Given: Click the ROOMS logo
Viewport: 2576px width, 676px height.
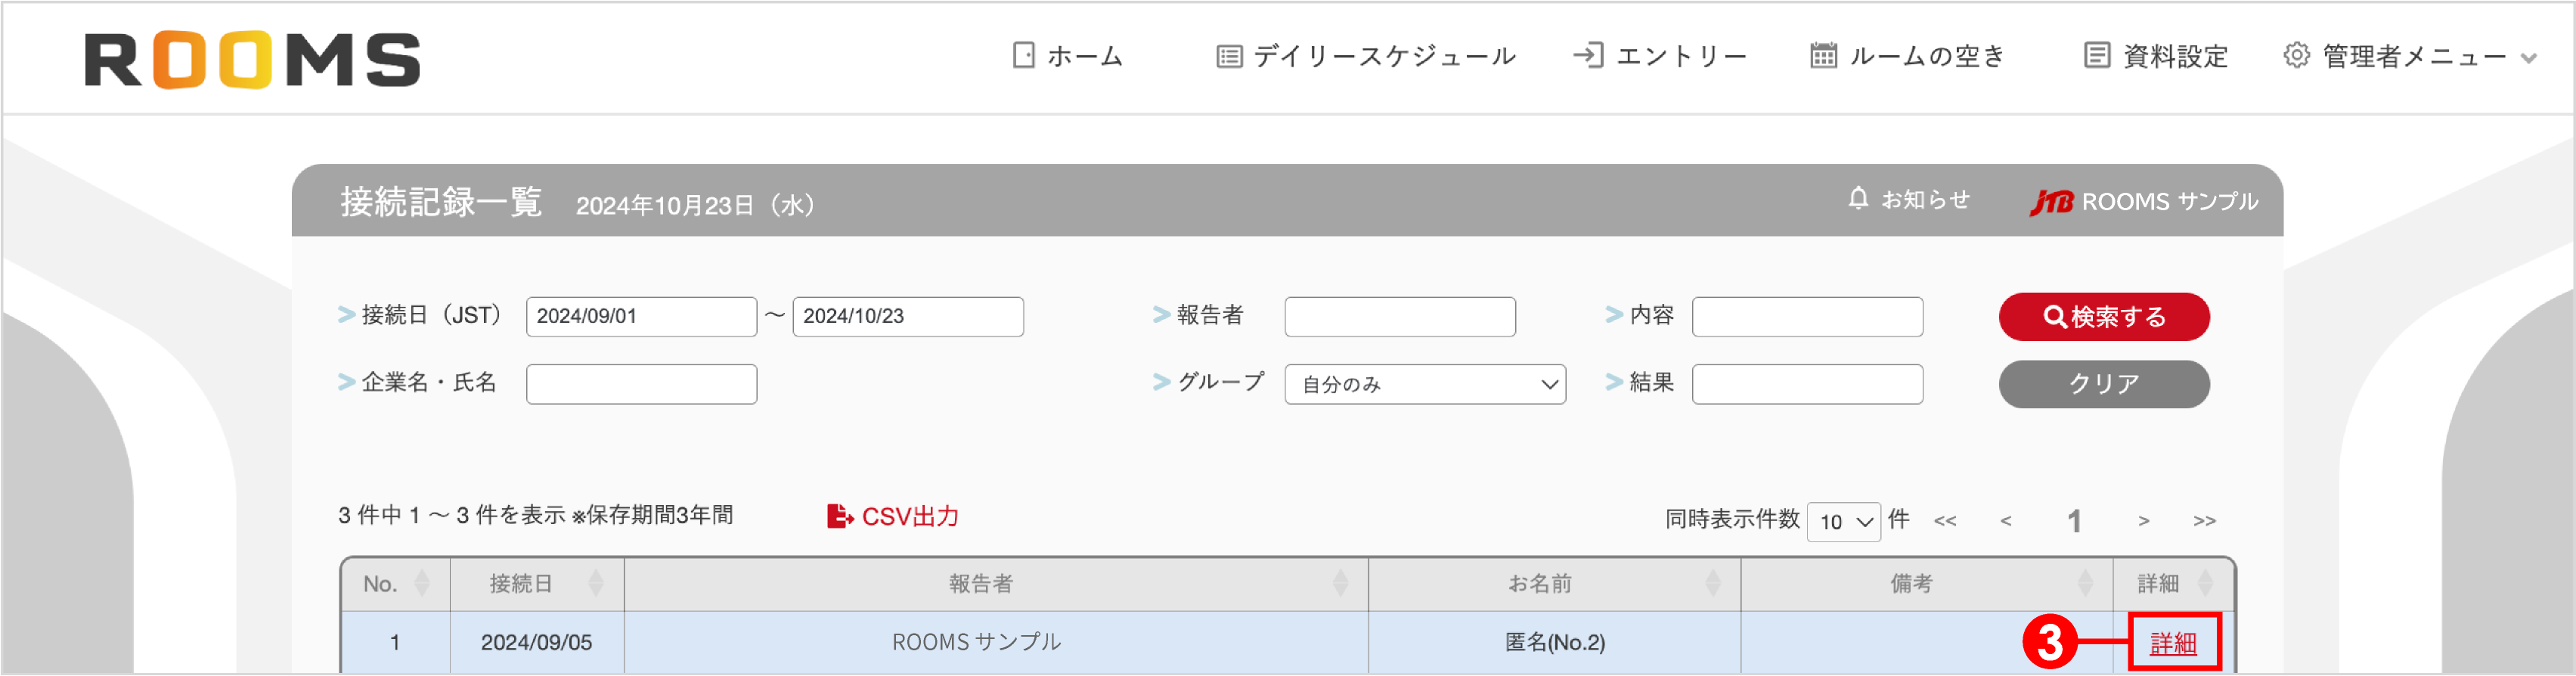Looking at the screenshot, I should 253,60.
